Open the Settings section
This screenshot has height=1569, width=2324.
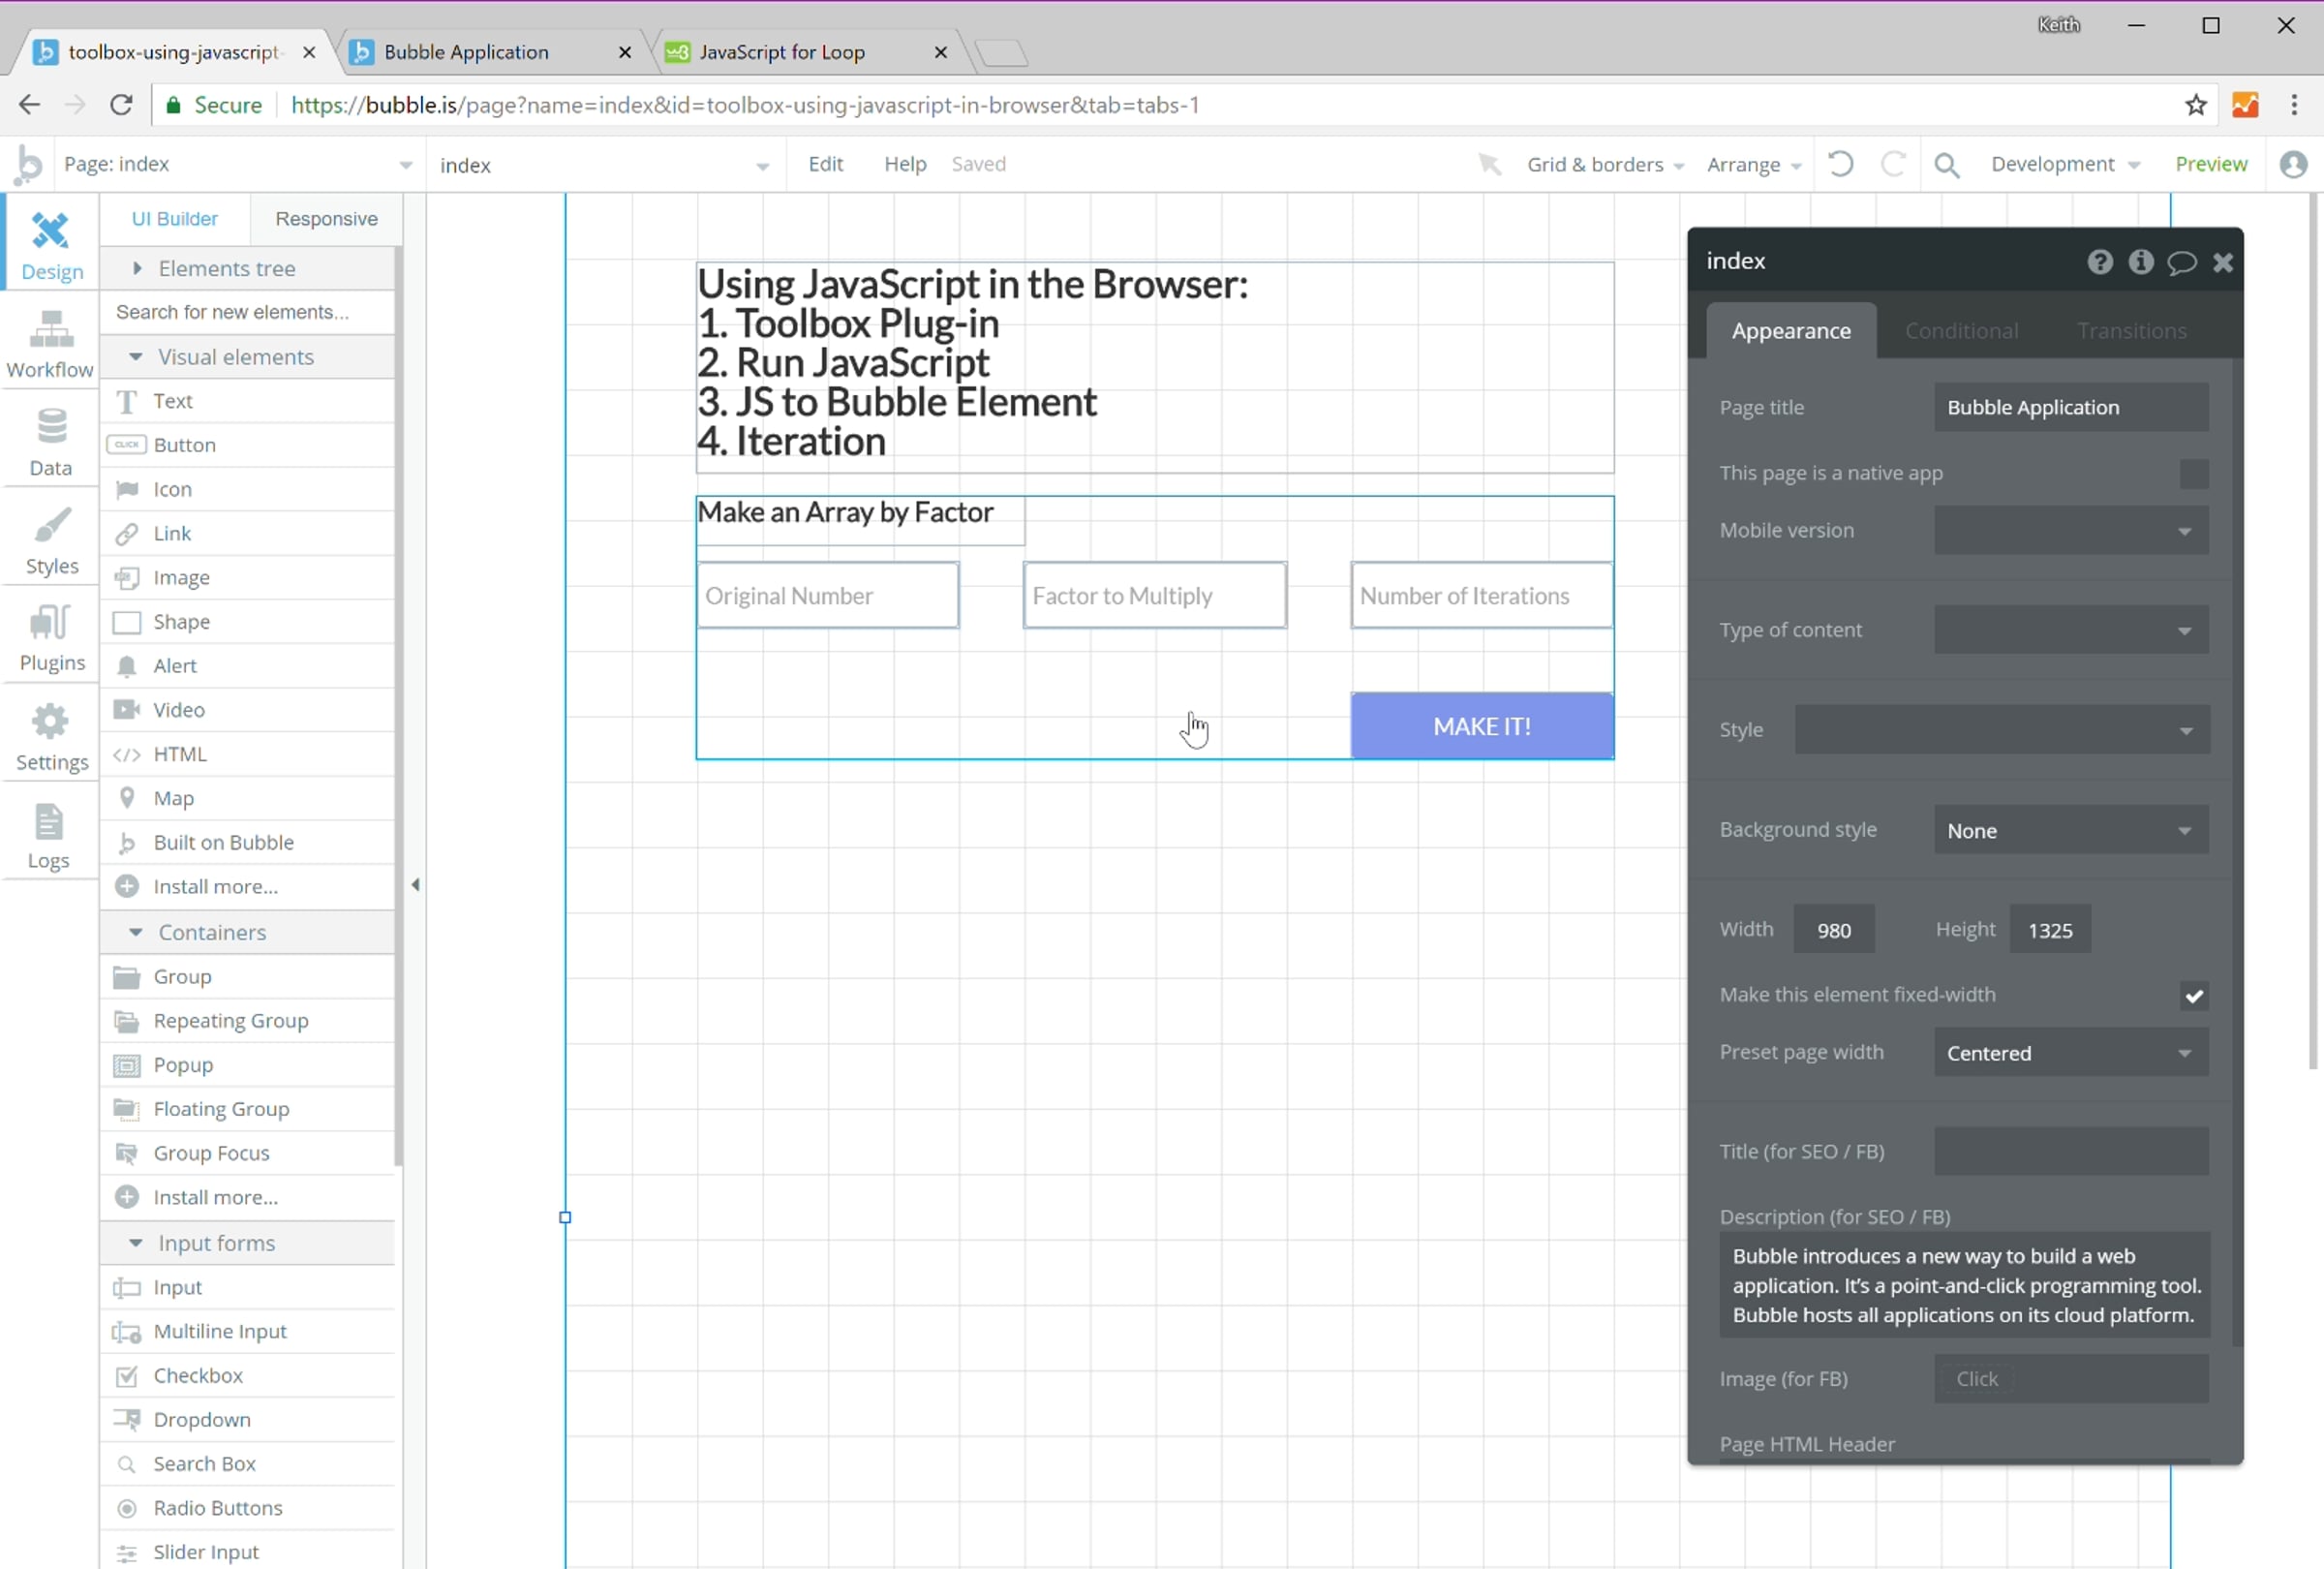tap(51, 737)
